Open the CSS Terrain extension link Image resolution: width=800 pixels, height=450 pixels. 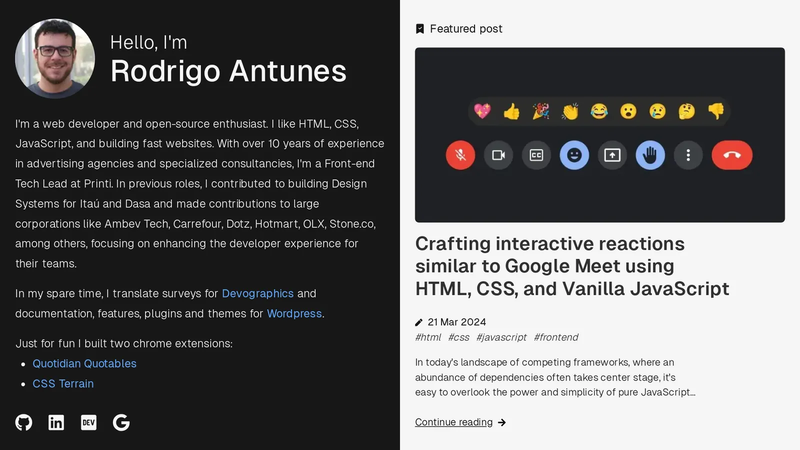pyautogui.click(x=63, y=383)
